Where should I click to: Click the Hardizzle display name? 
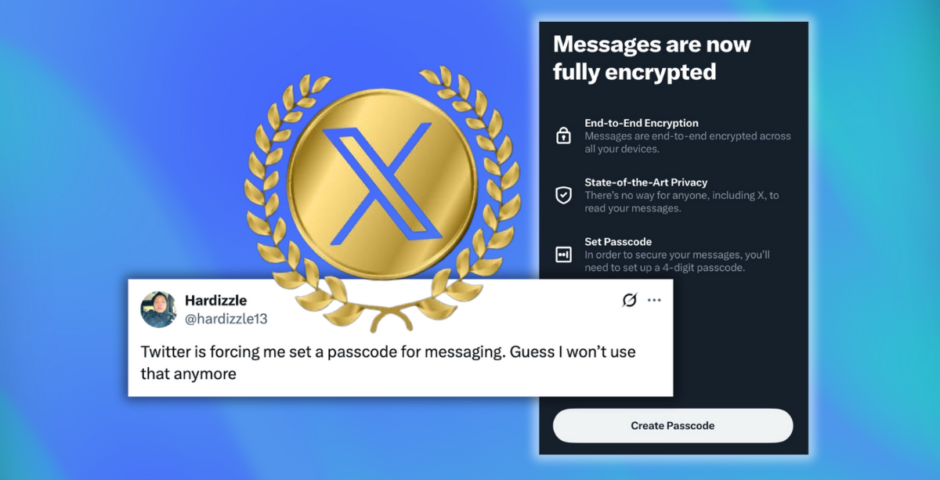click(x=216, y=300)
